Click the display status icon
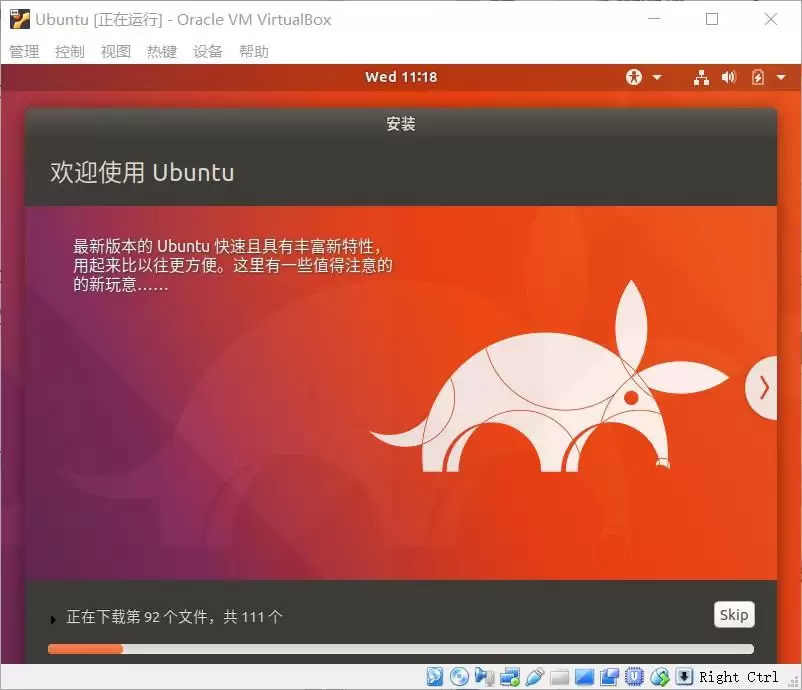This screenshot has height=690, width=802. click(x=584, y=676)
